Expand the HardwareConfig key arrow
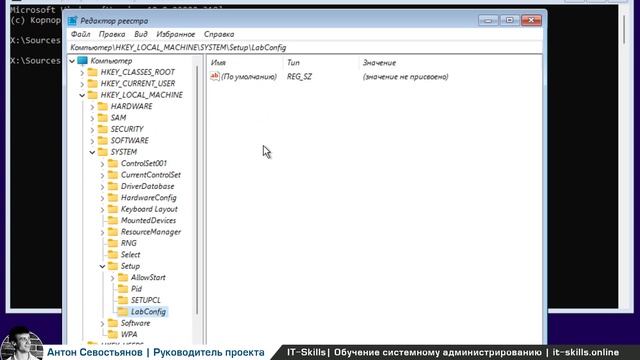 (x=102, y=198)
